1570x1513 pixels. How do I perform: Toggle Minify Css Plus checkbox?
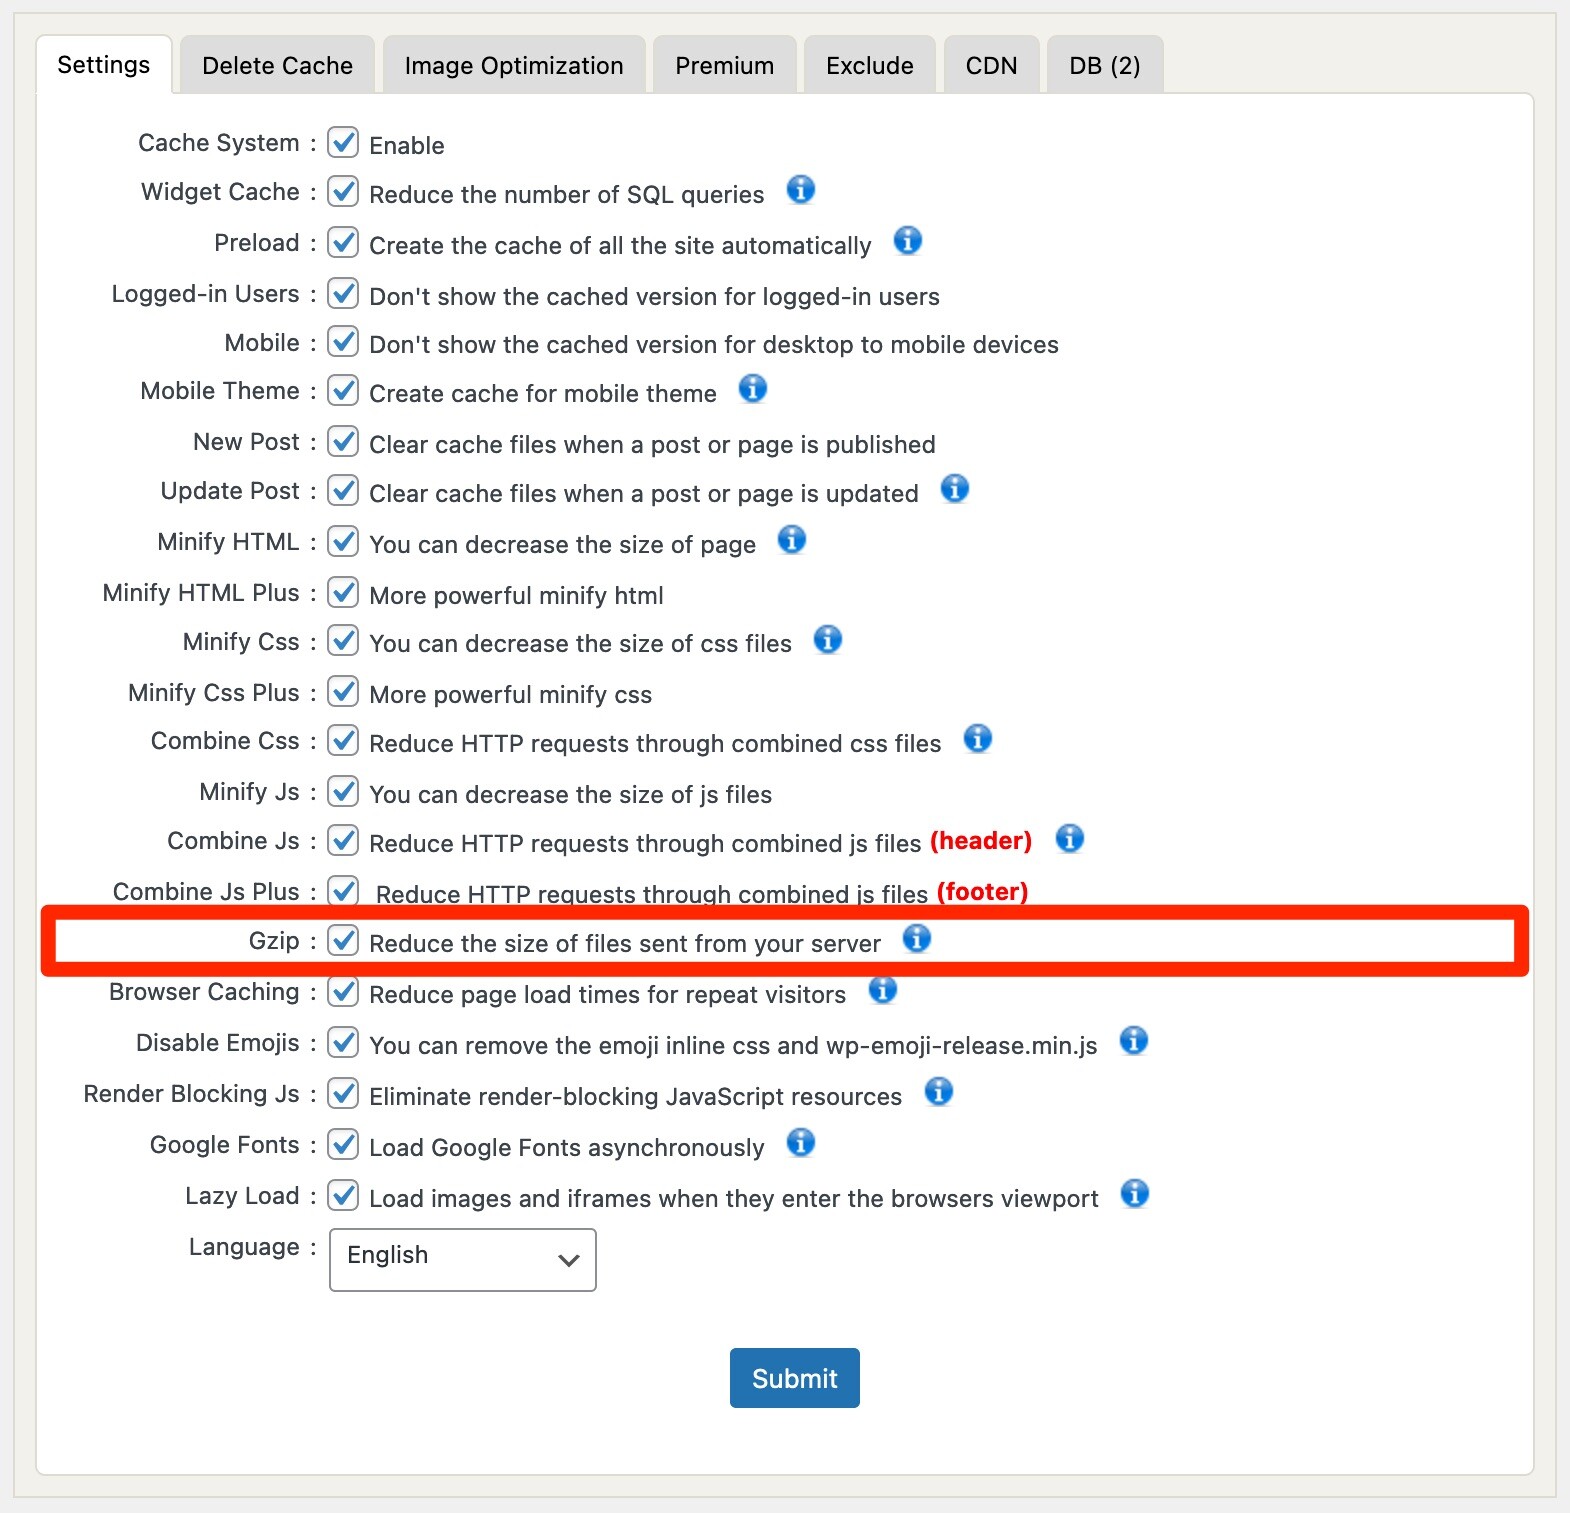pos(343,691)
